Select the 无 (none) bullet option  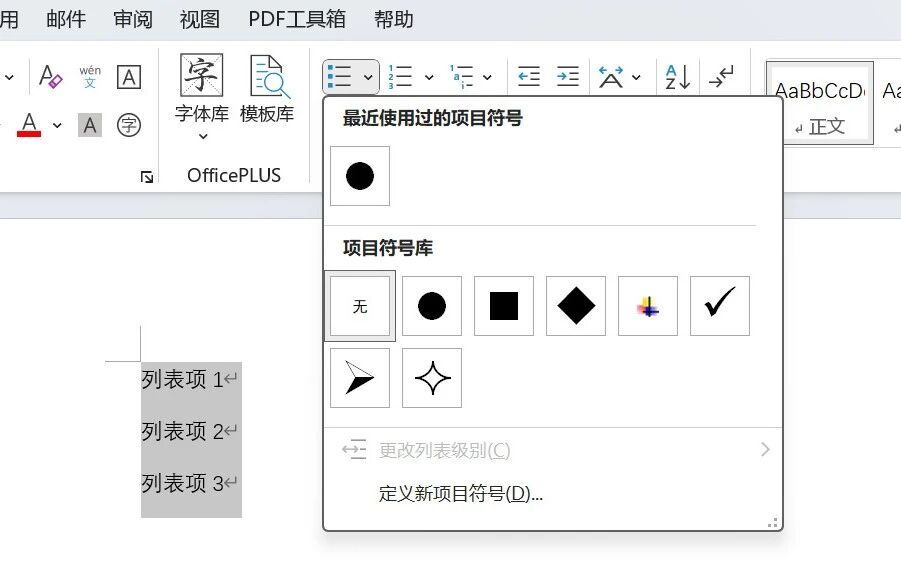coord(360,306)
